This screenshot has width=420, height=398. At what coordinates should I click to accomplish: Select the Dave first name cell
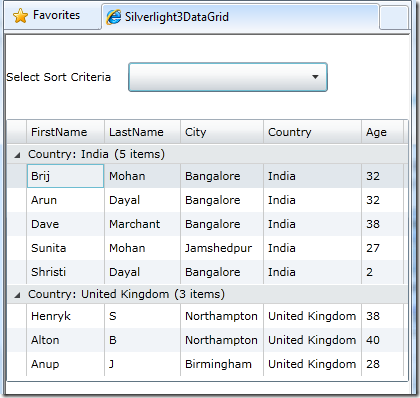(x=65, y=224)
